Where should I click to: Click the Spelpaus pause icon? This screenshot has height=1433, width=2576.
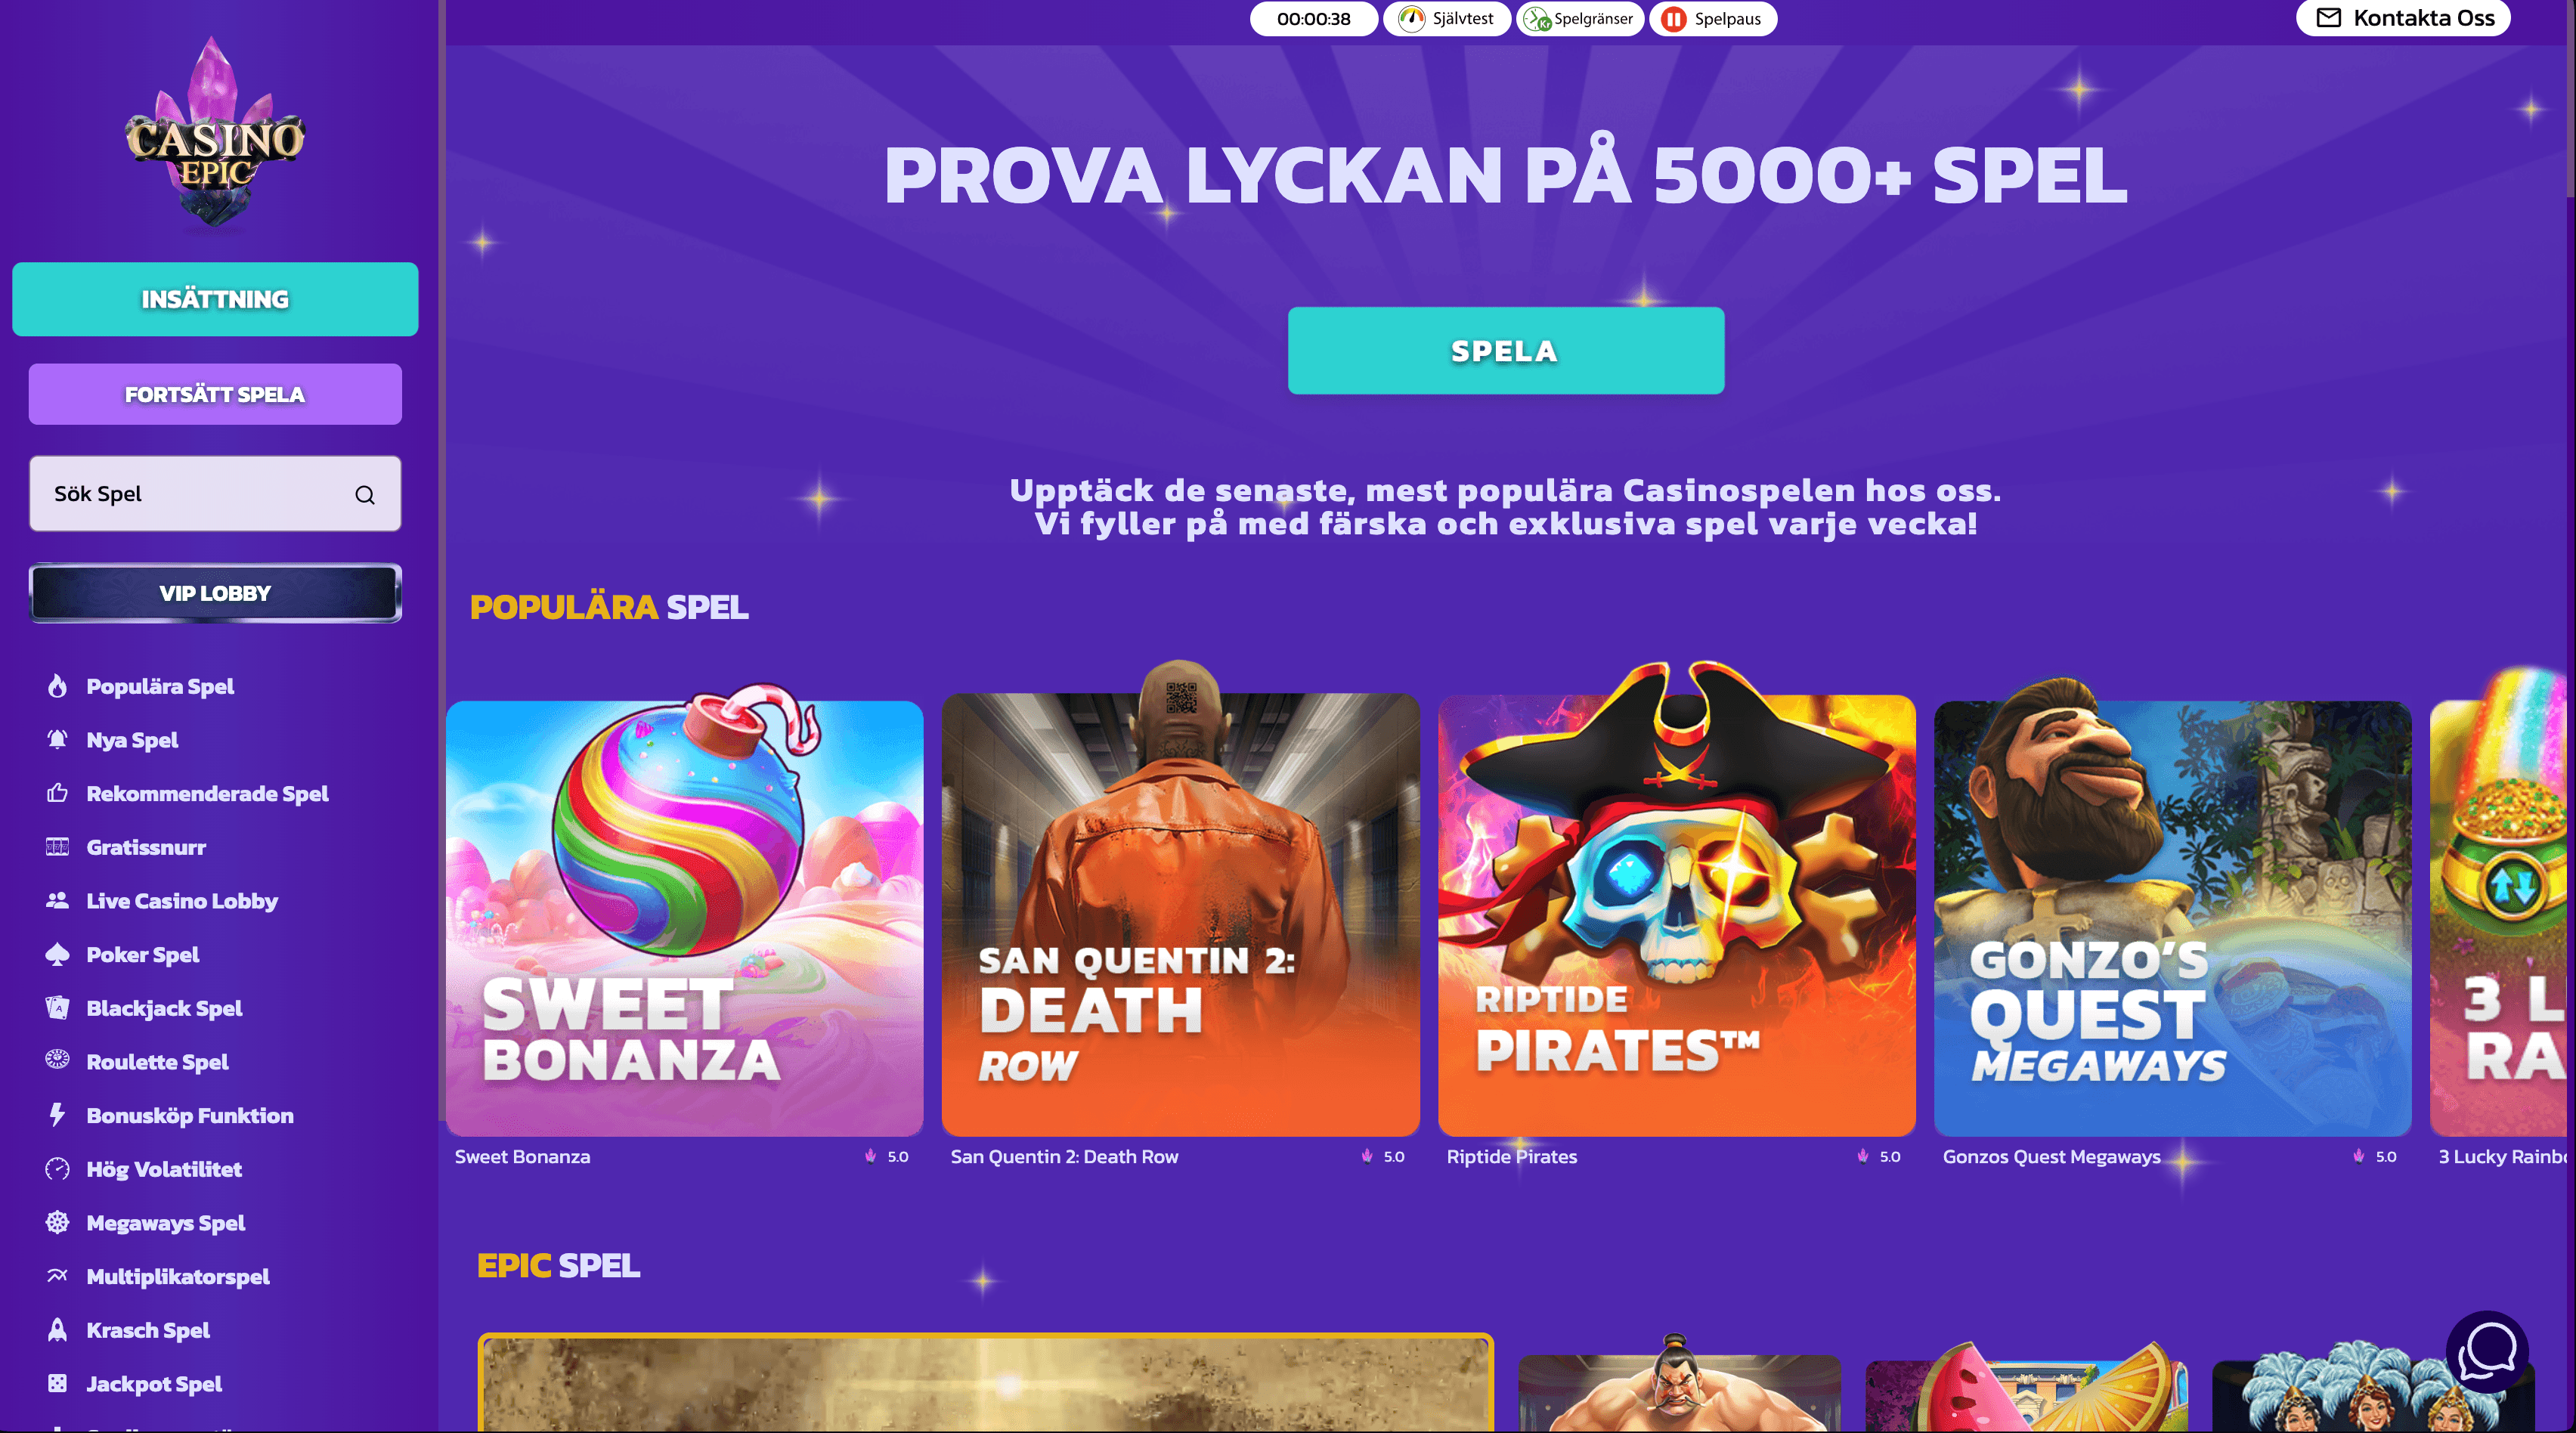(1674, 19)
